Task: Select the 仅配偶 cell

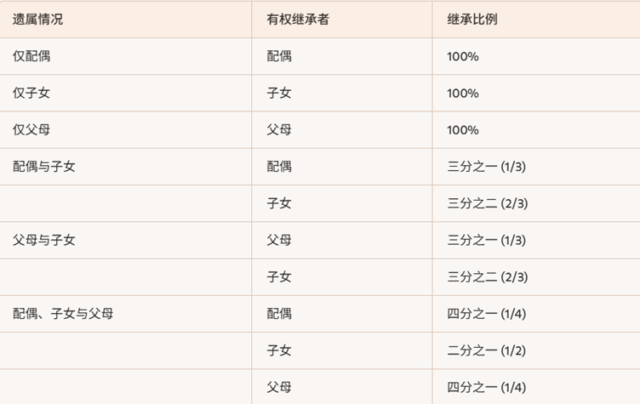Action: point(31,56)
